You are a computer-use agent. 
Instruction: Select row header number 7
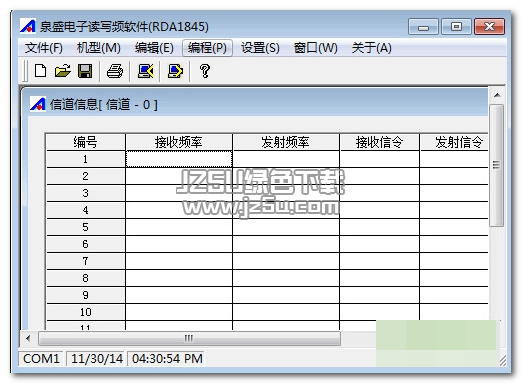pyautogui.click(x=86, y=261)
